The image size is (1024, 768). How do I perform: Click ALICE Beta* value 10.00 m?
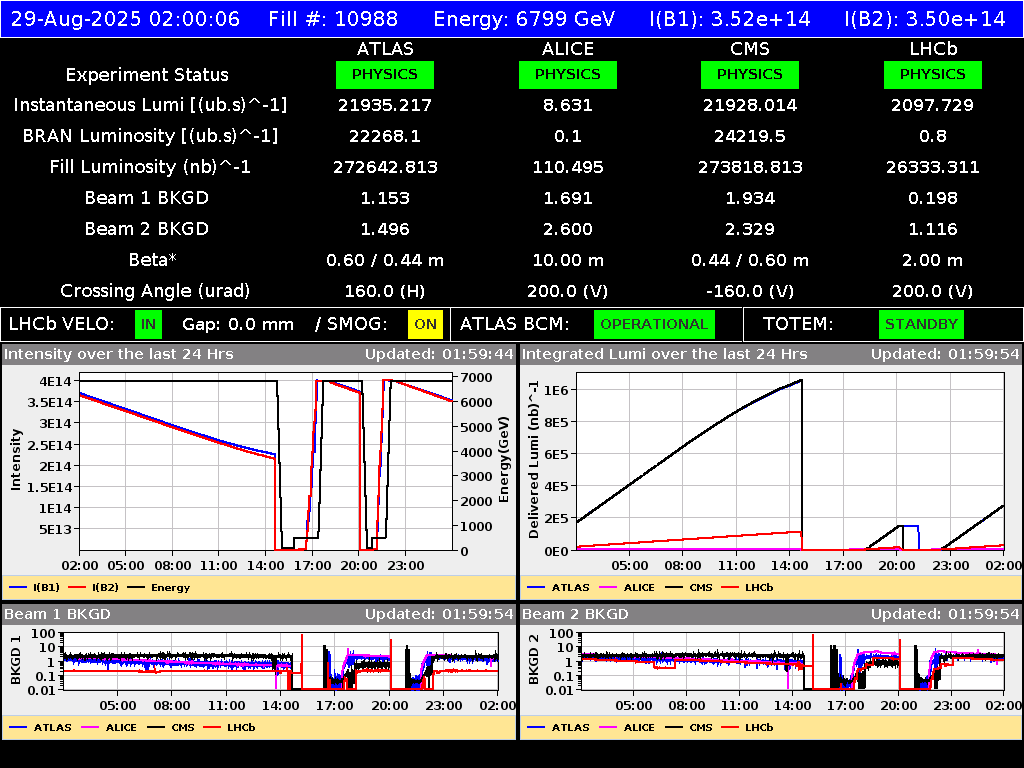tap(568, 260)
